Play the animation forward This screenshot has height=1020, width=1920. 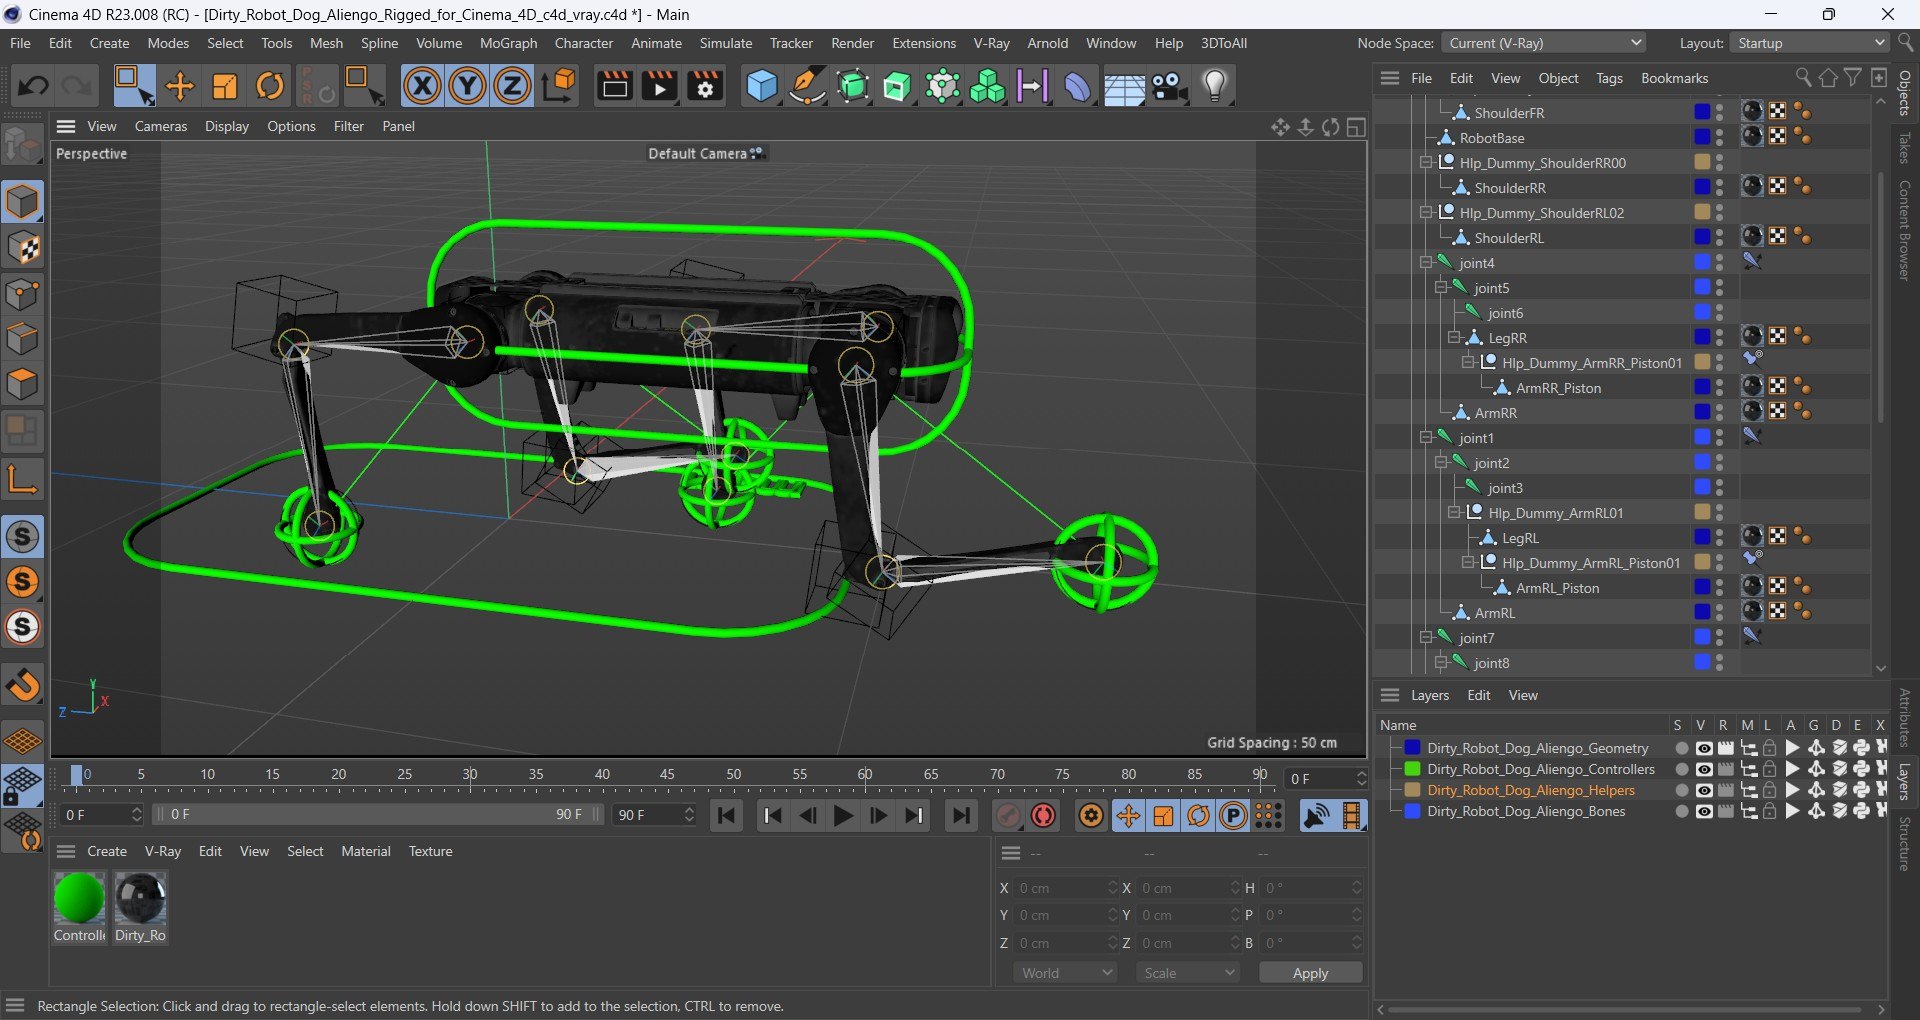[843, 816]
